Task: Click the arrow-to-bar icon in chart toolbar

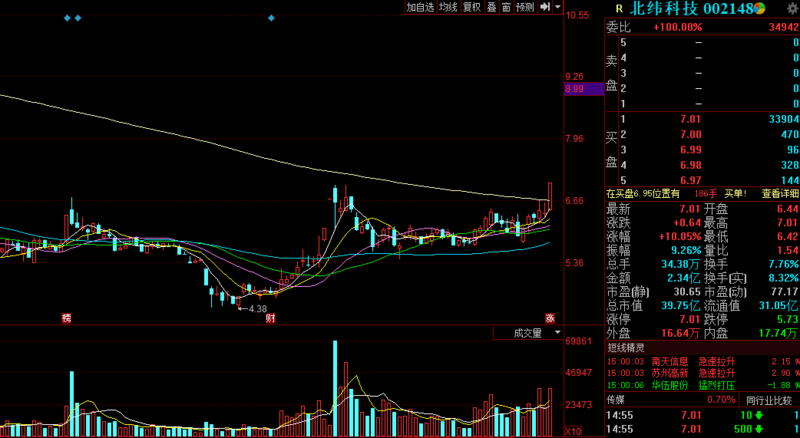Action: pos(545,7)
